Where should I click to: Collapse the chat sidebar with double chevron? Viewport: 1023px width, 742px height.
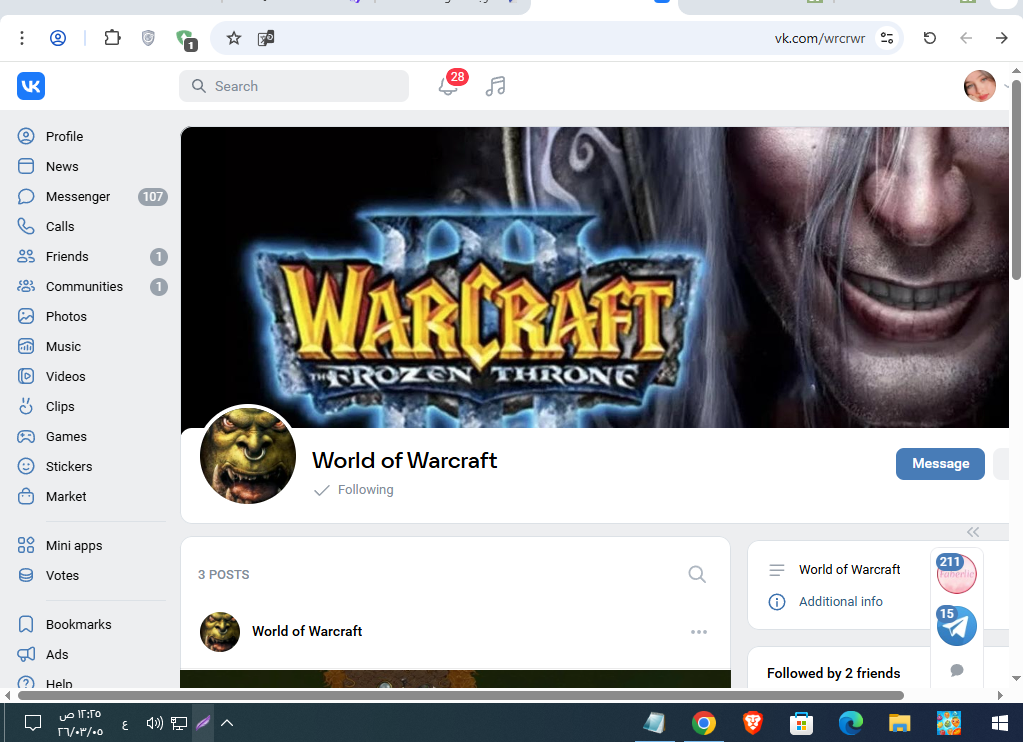[x=973, y=532]
